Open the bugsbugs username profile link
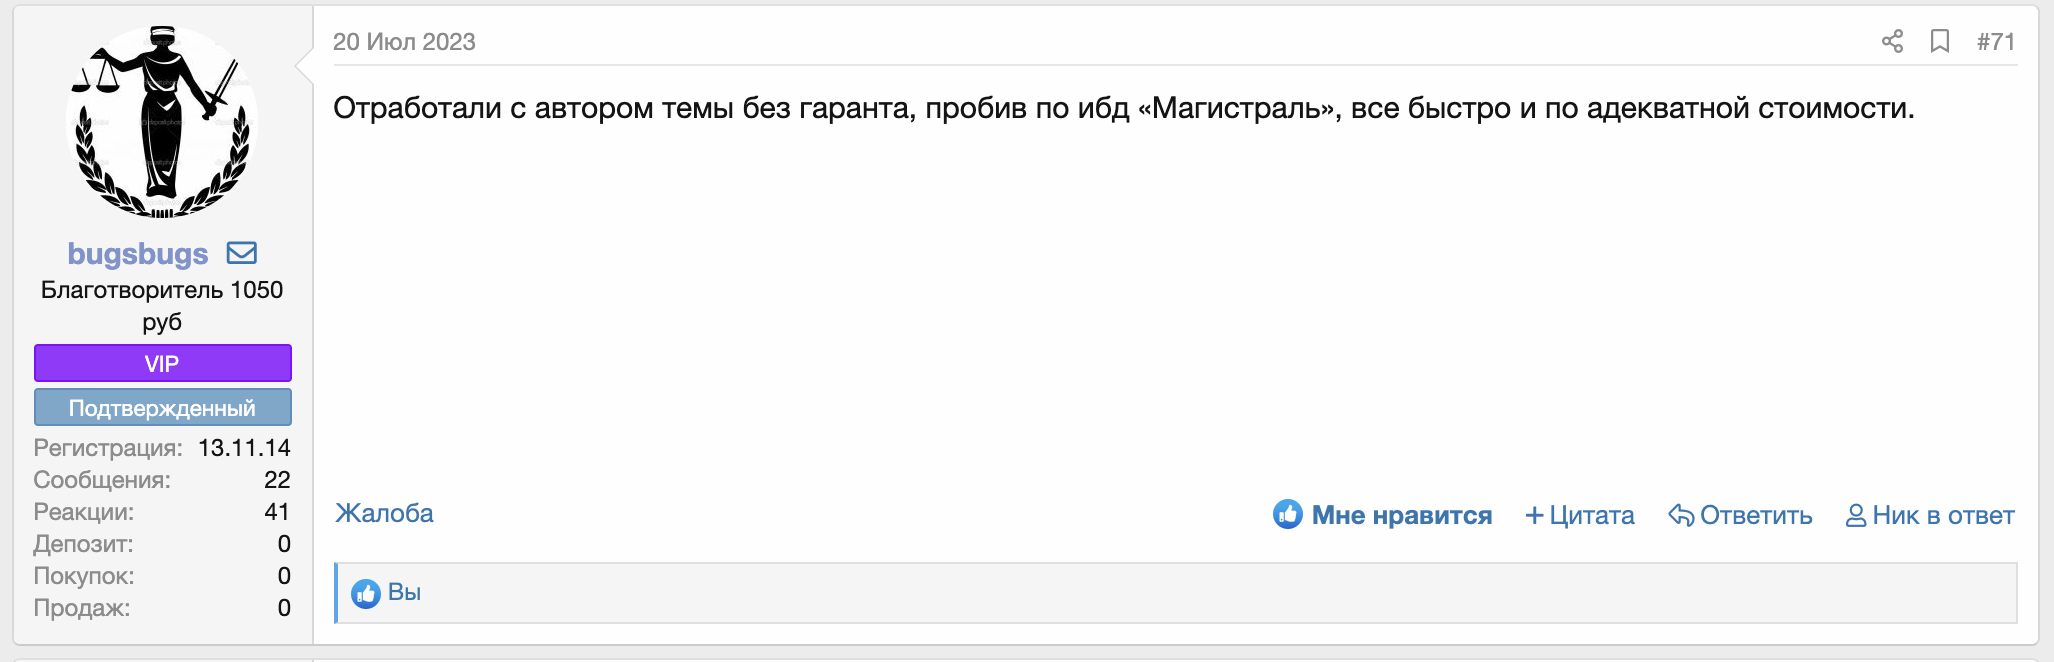Image resolution: width=2054 pixels, height=662 pixels. (x=138, y=253)
